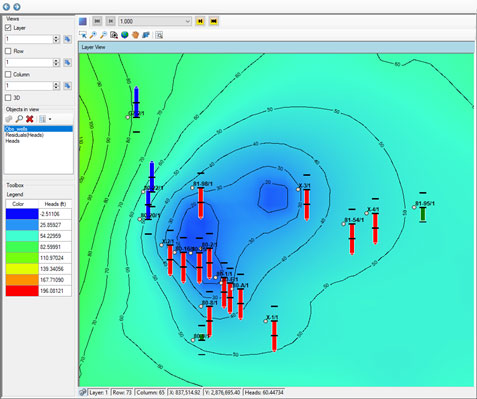Click the blue back arrow button
Screen dimensions: 477x399
coord(6,6)
